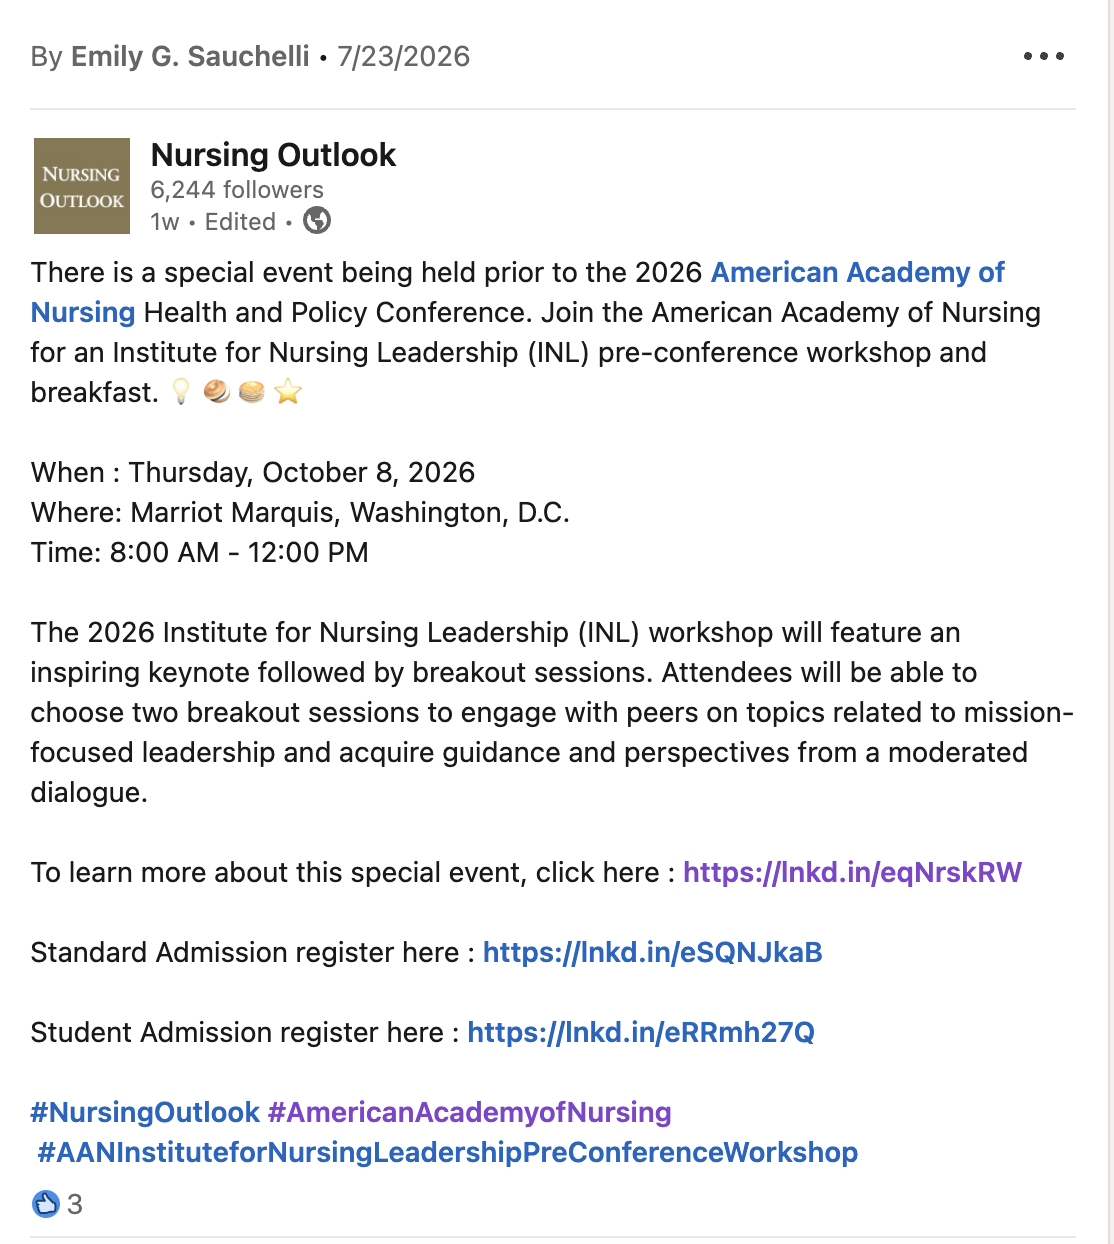
Task: Click the reactions count 3
Action: (x=75, y=1204)
